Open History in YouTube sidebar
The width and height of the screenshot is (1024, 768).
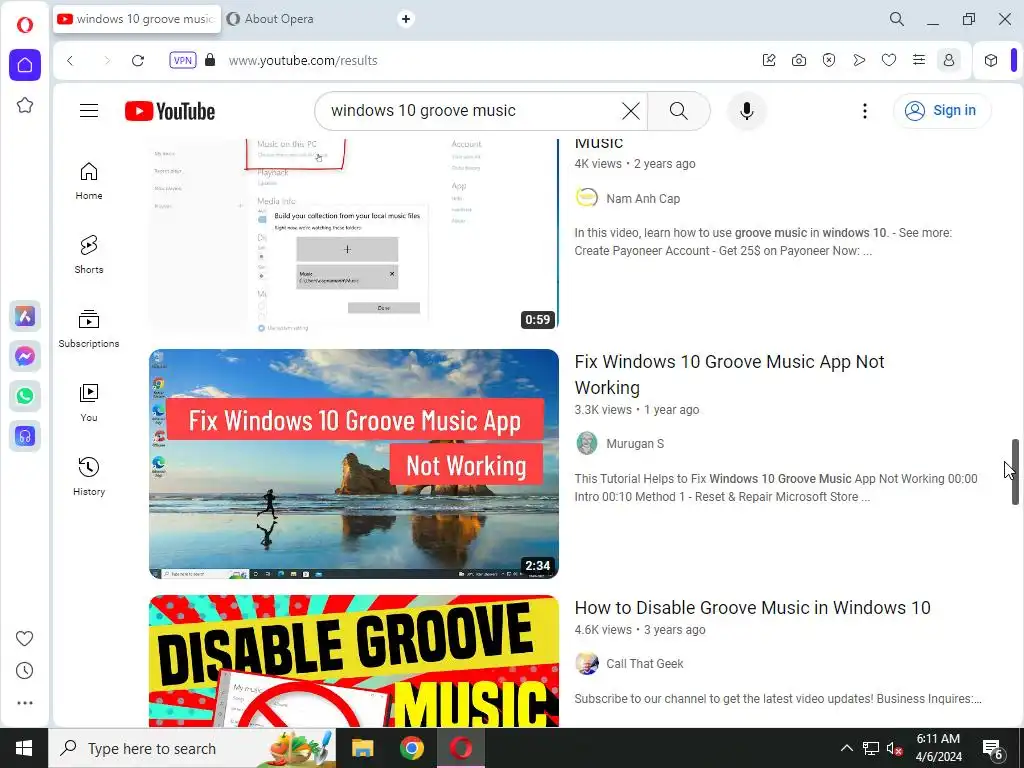(x=89, y=477)
